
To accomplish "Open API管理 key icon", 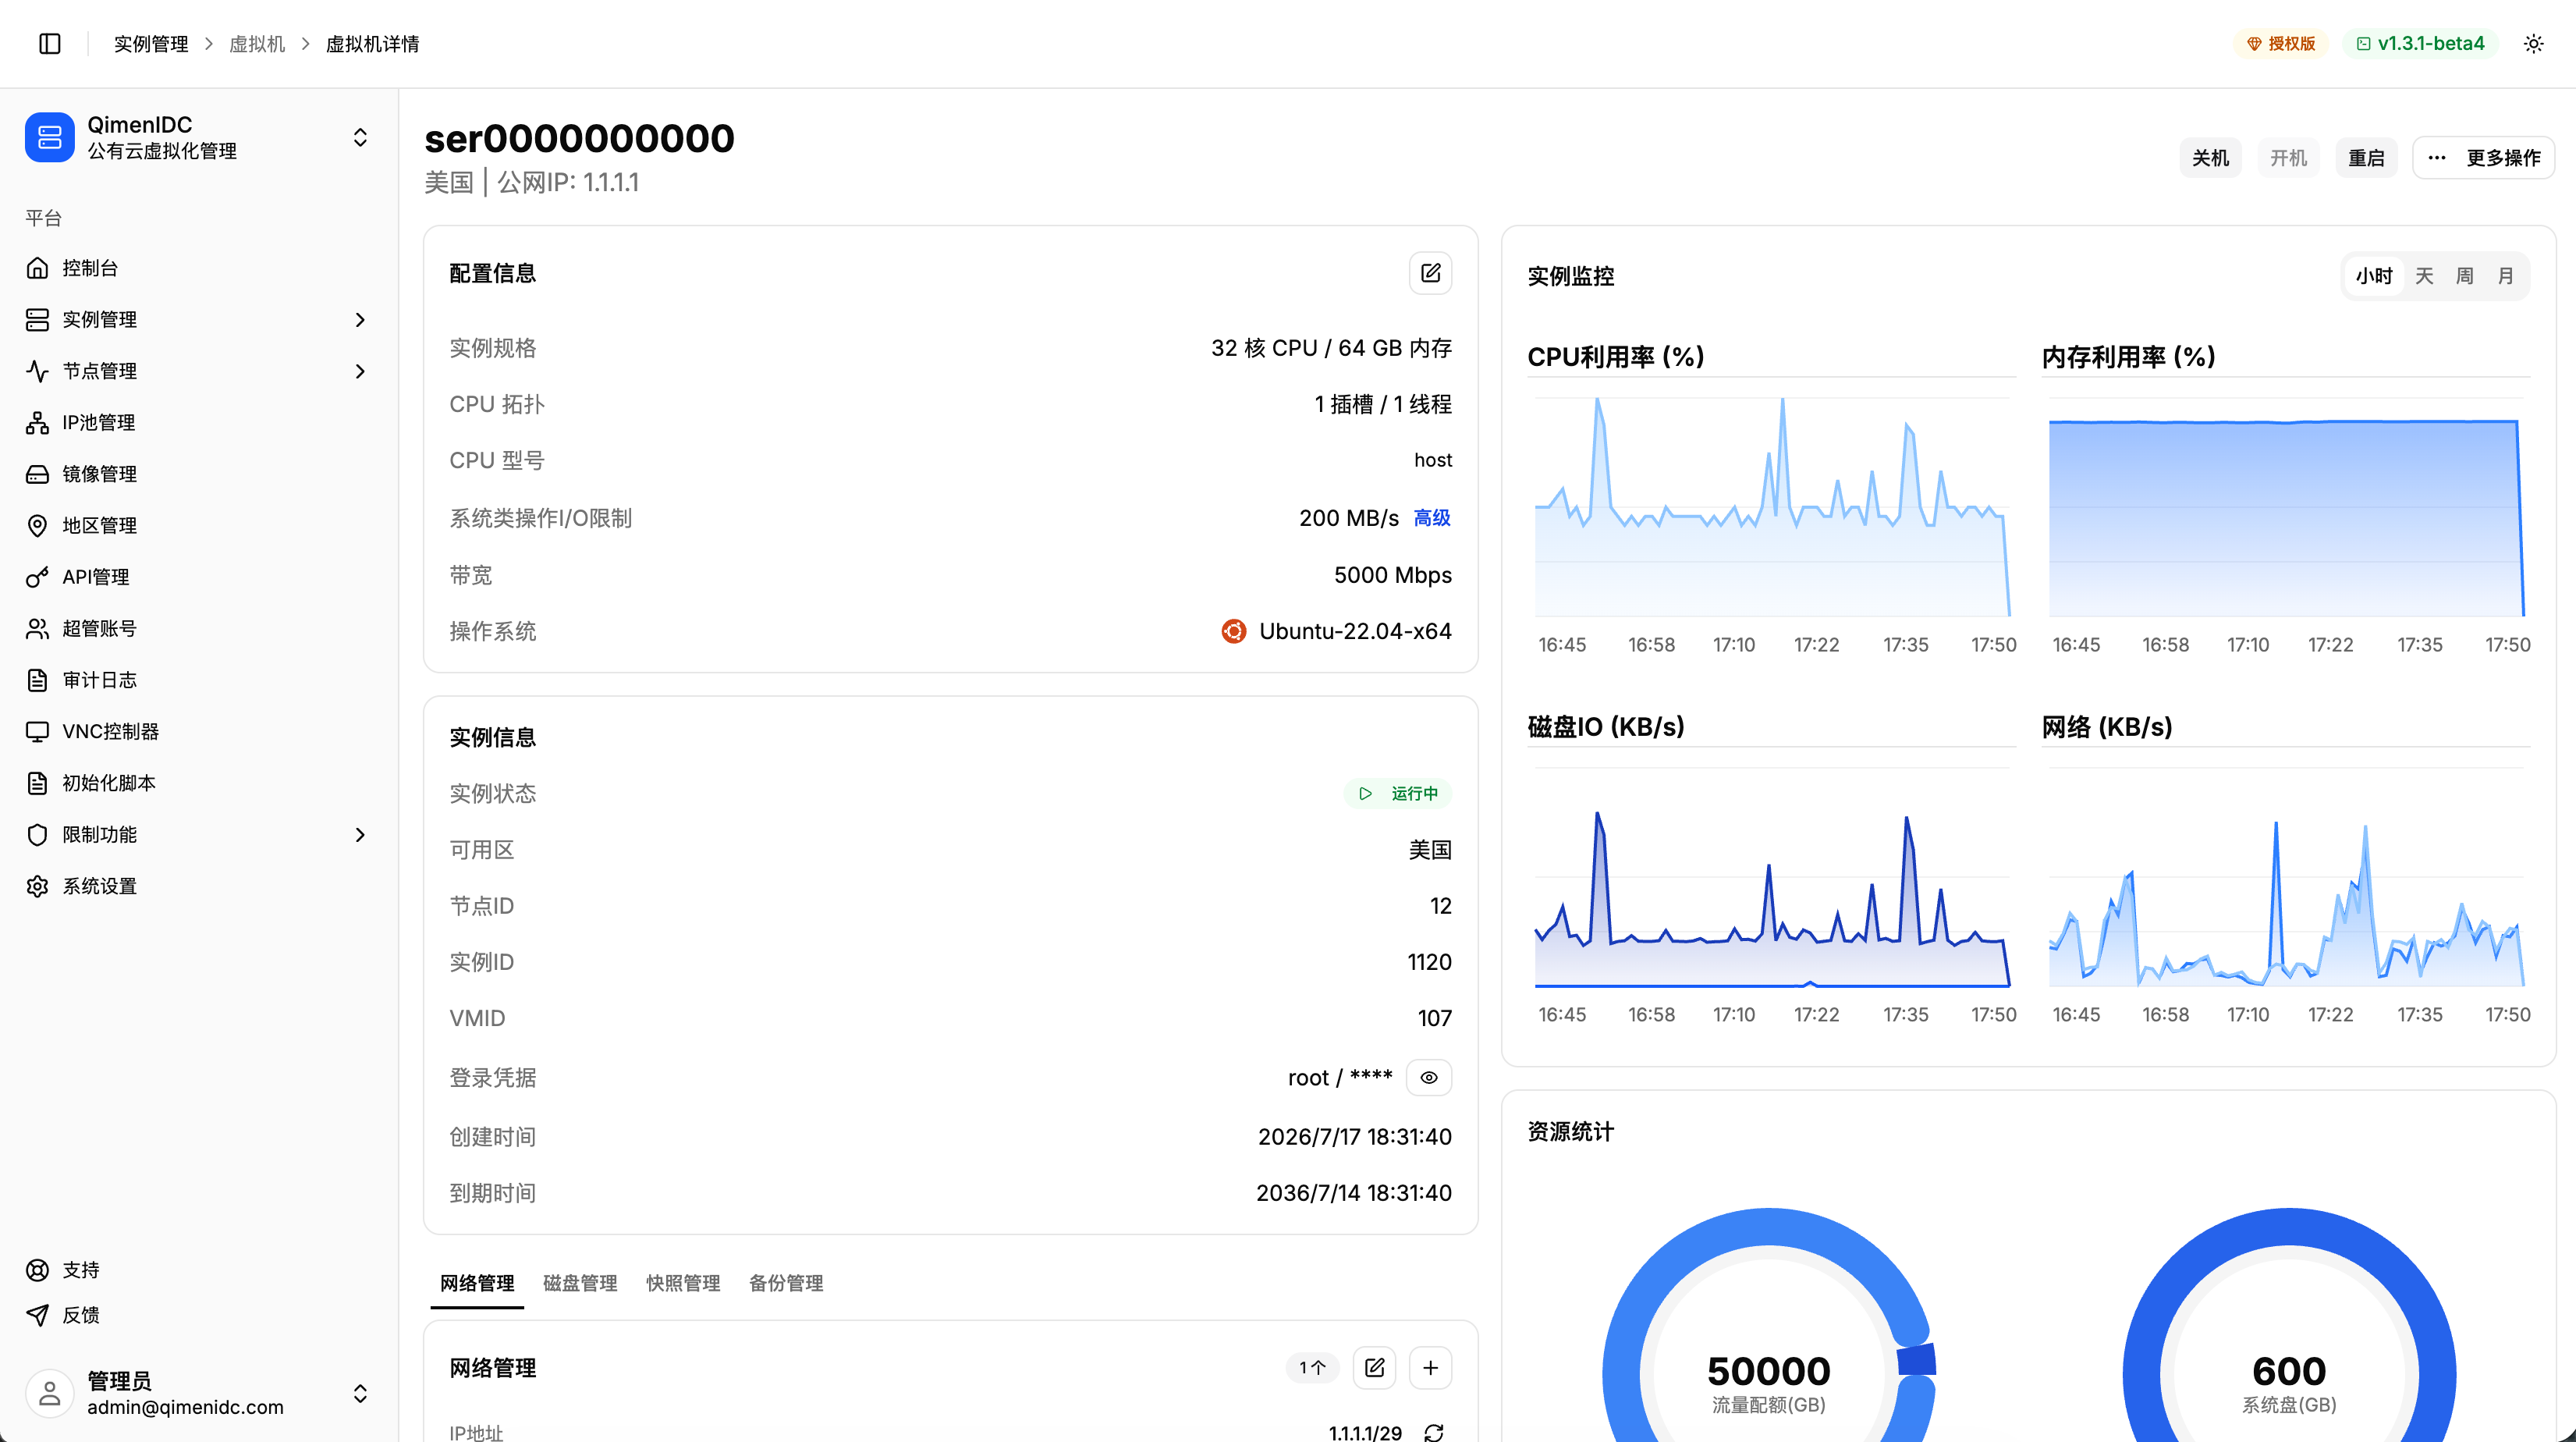I will pos(37,577).
